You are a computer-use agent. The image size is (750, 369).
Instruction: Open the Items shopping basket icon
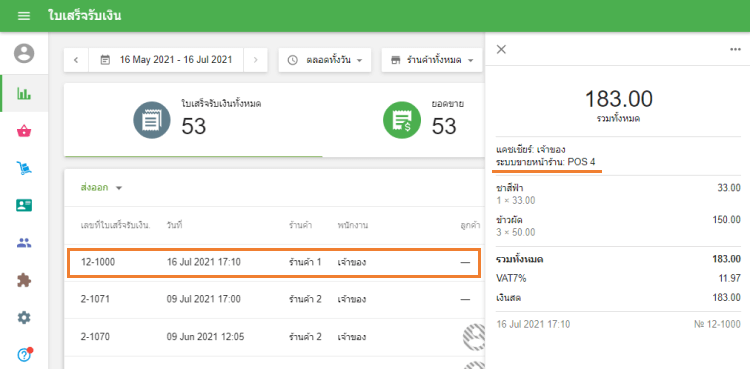pos(24,131)
